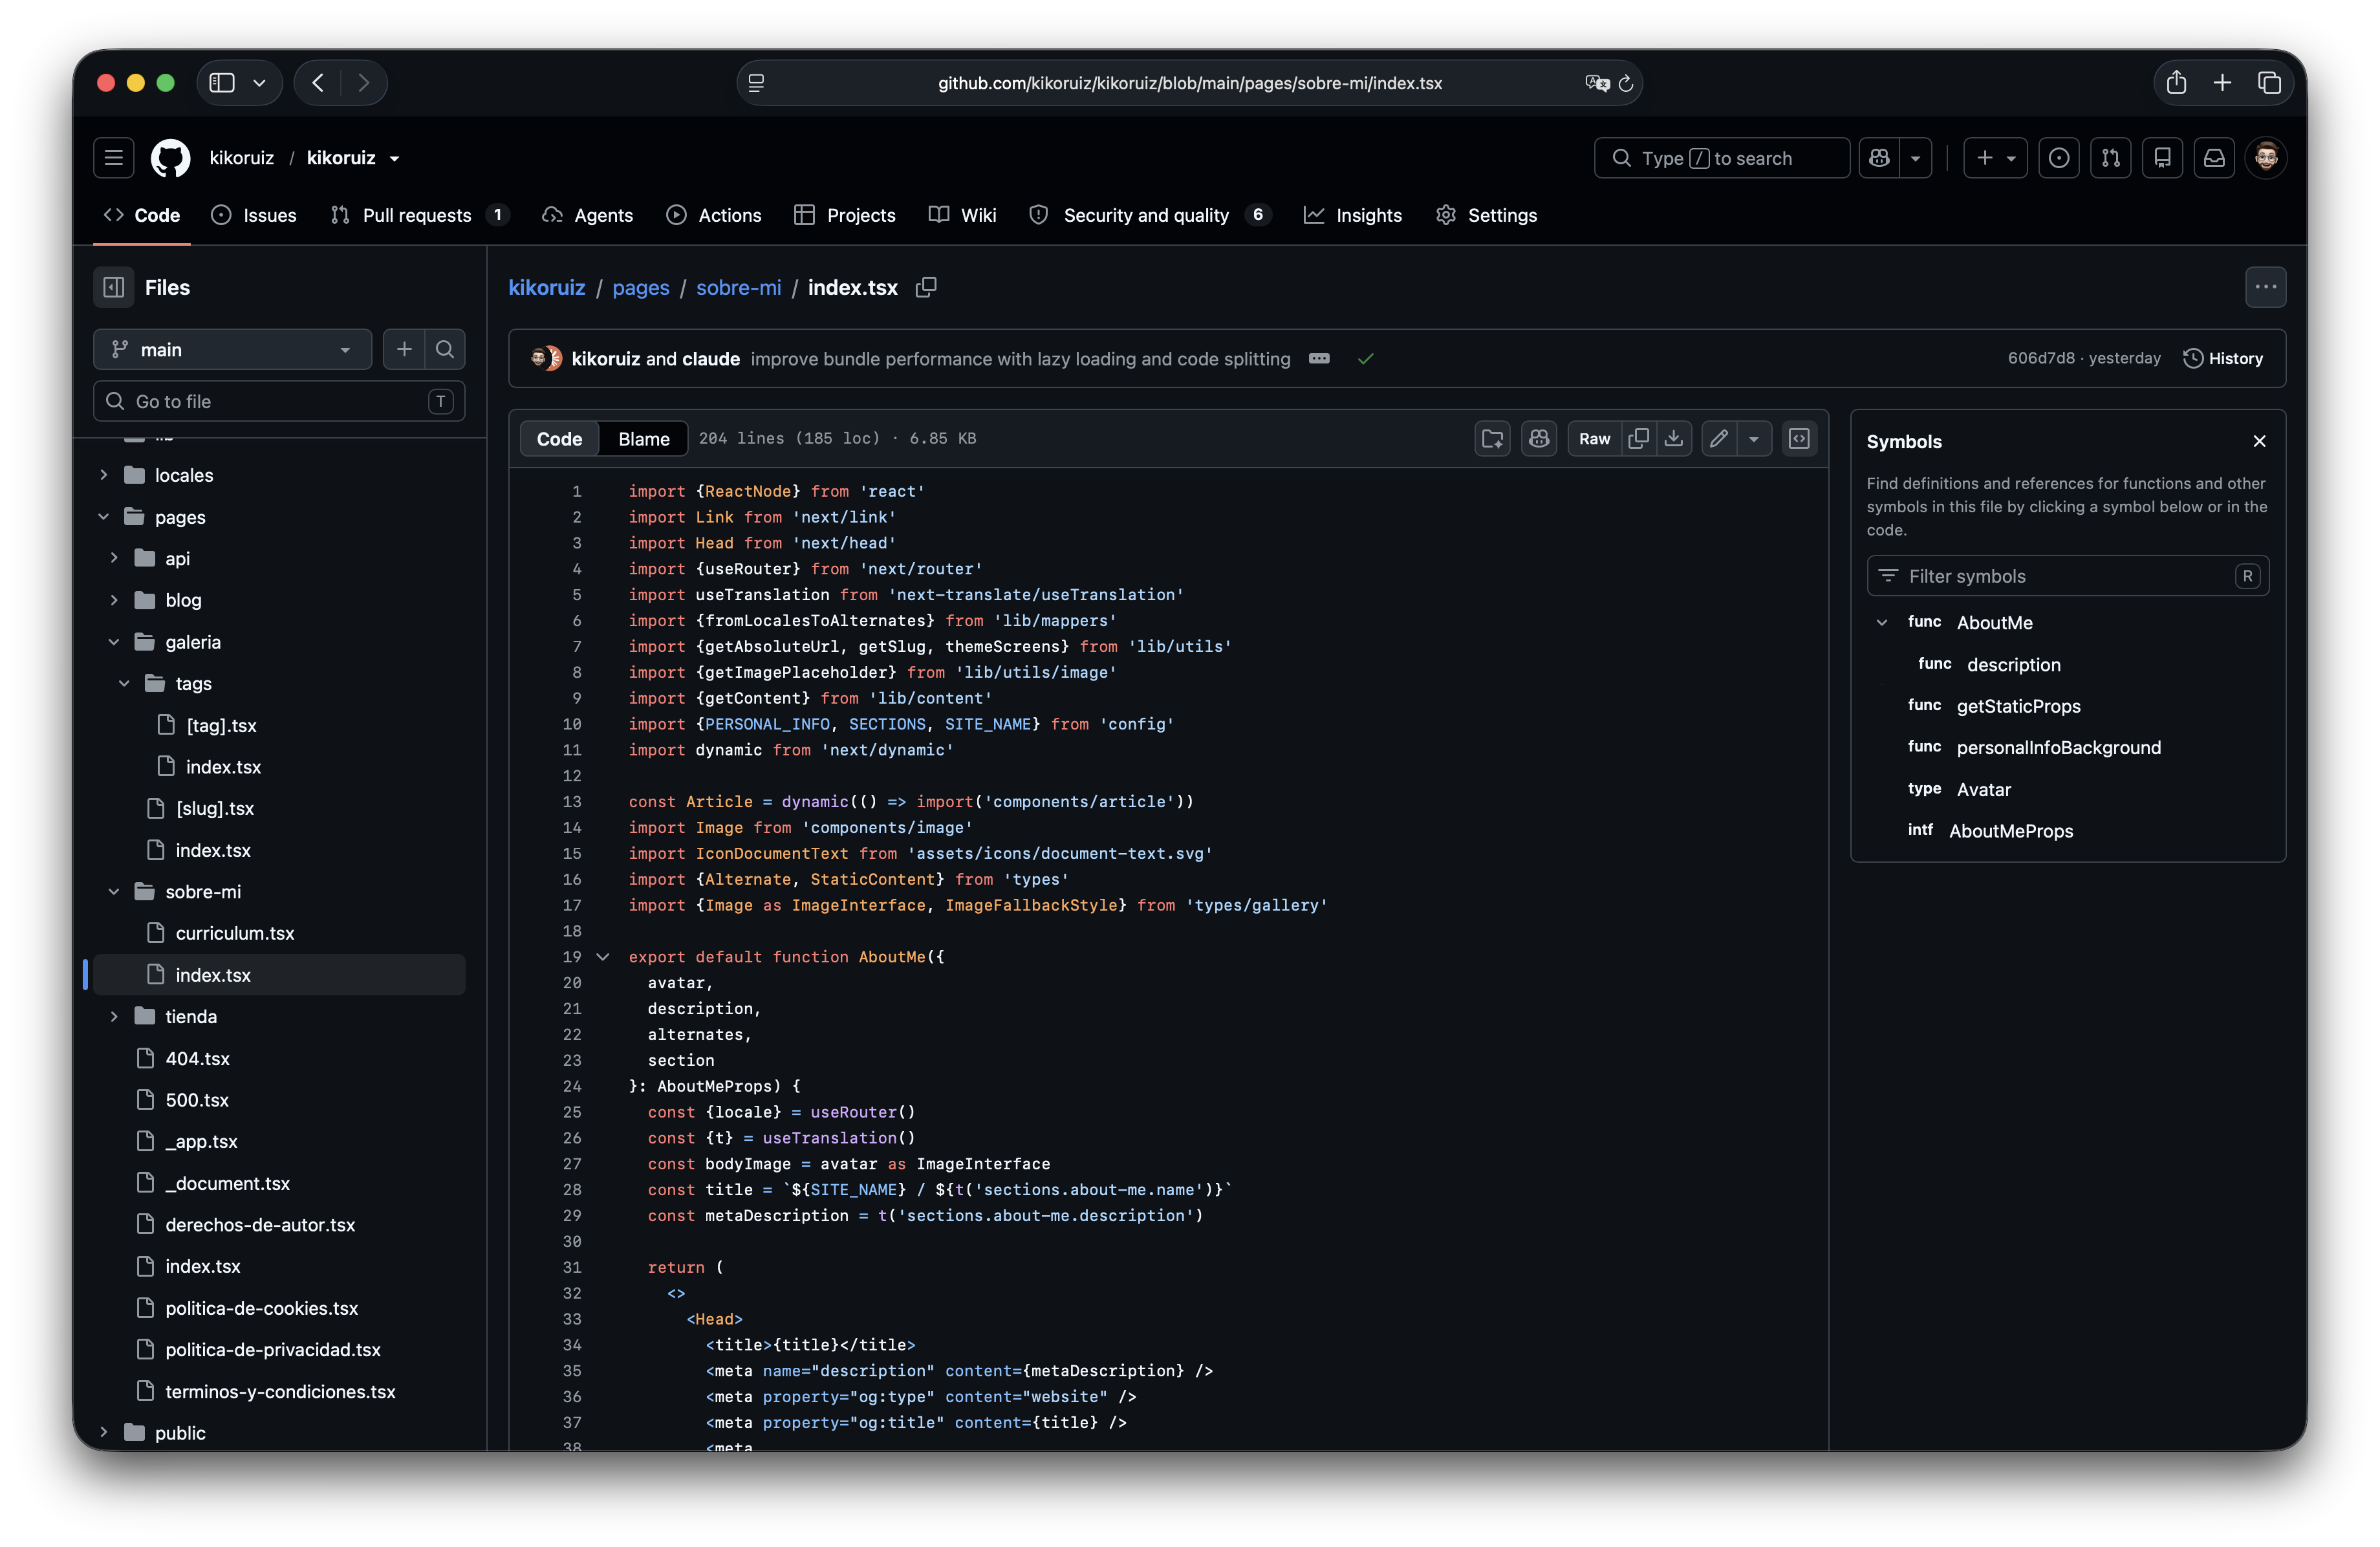This screenshot has width=2380, height=1547.
Task: Open commit 606d7d8
Action: (x=2041, y=358)
